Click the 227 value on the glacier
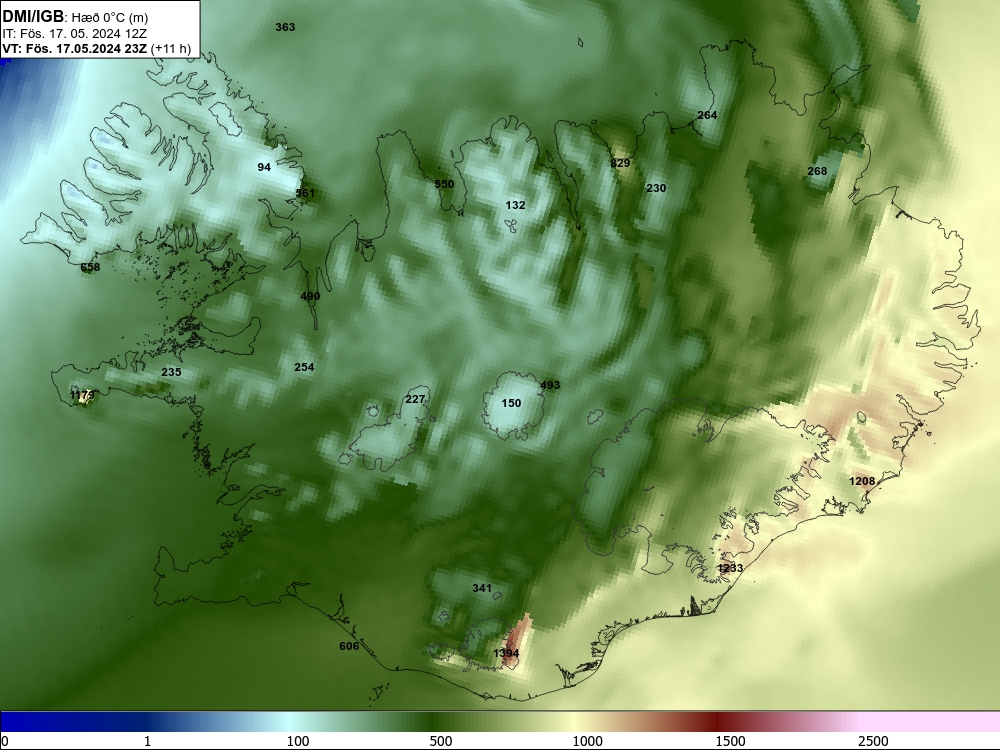Viewport: 1000px width, 750px height. [x=415, y=399]
